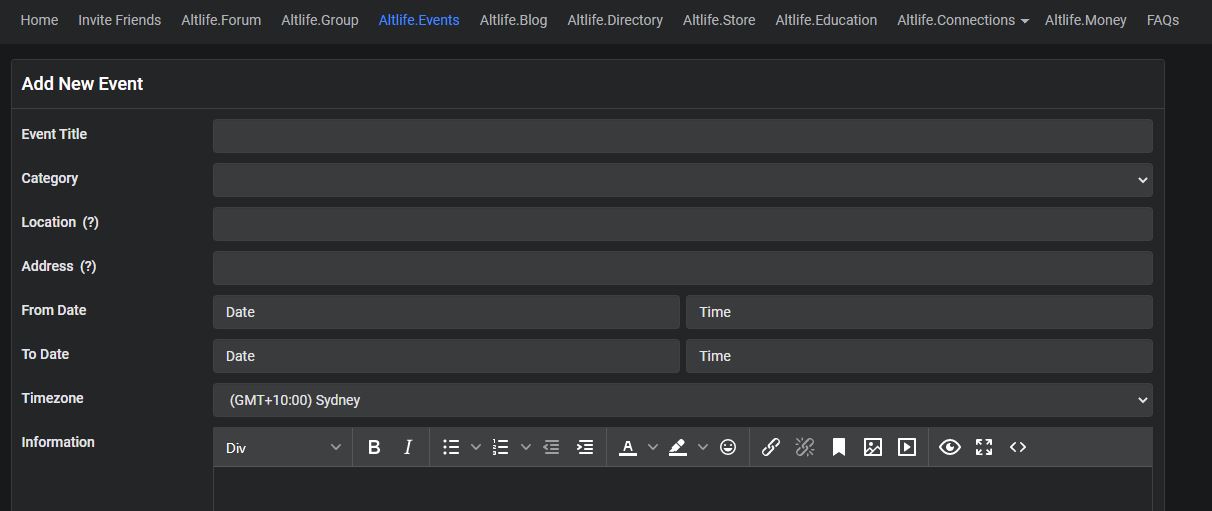Open the Altlife.Connections menu
This screenshot has width=1212, height=511.
[x=962, y=20]
